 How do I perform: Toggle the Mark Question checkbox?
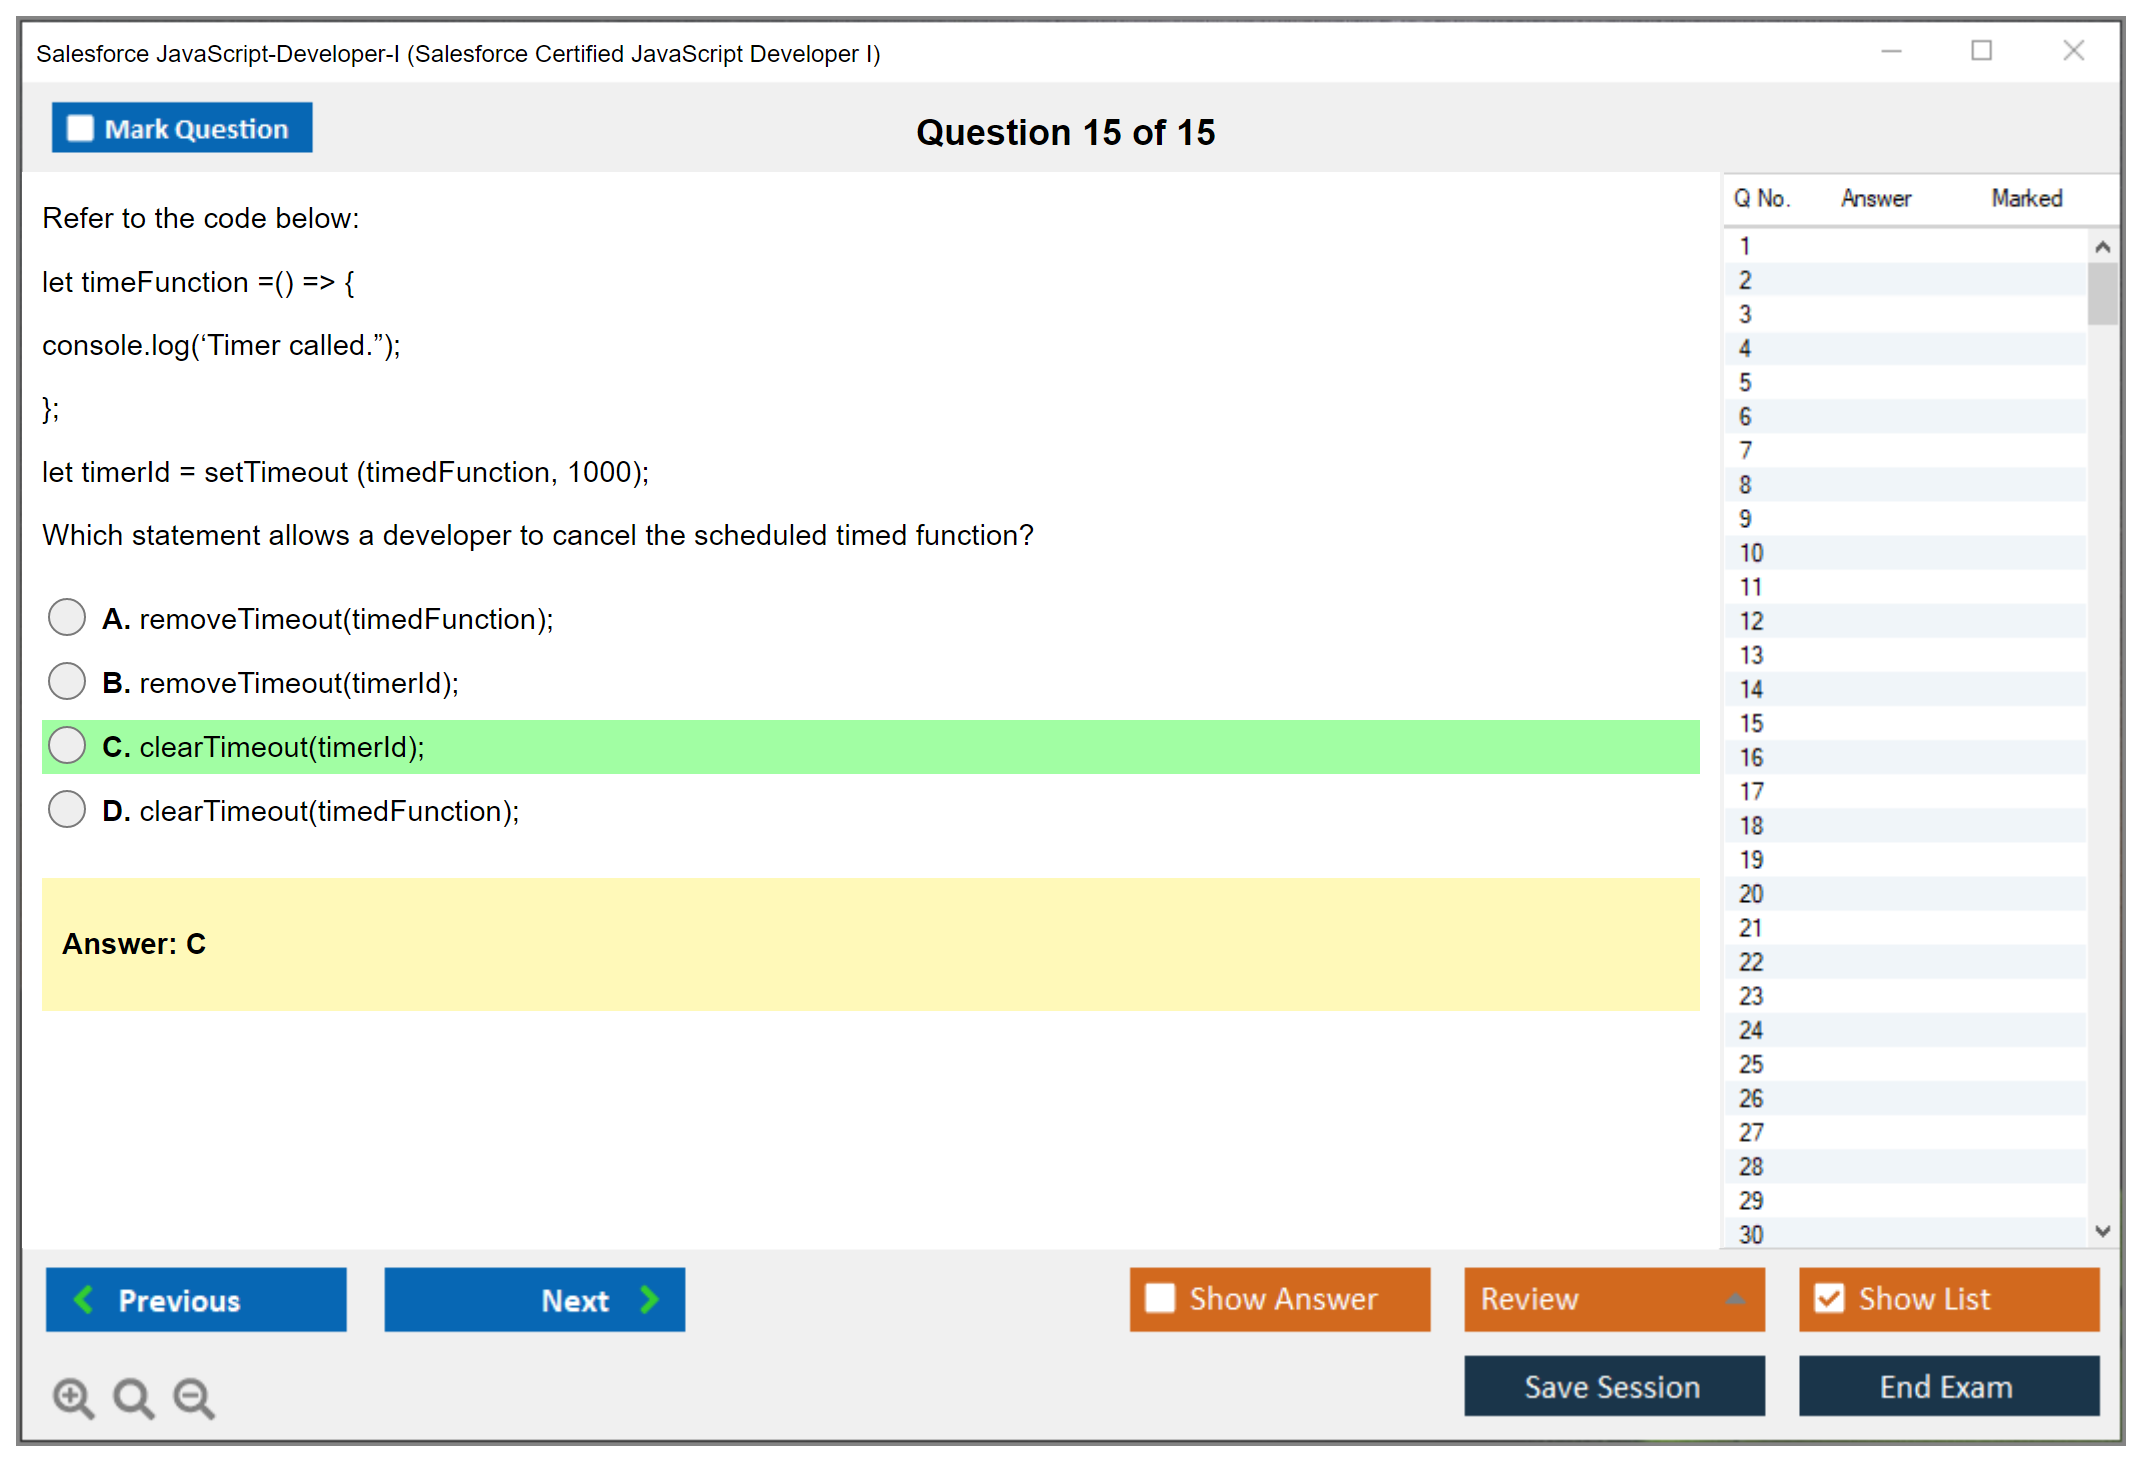[x=80, y=128]
